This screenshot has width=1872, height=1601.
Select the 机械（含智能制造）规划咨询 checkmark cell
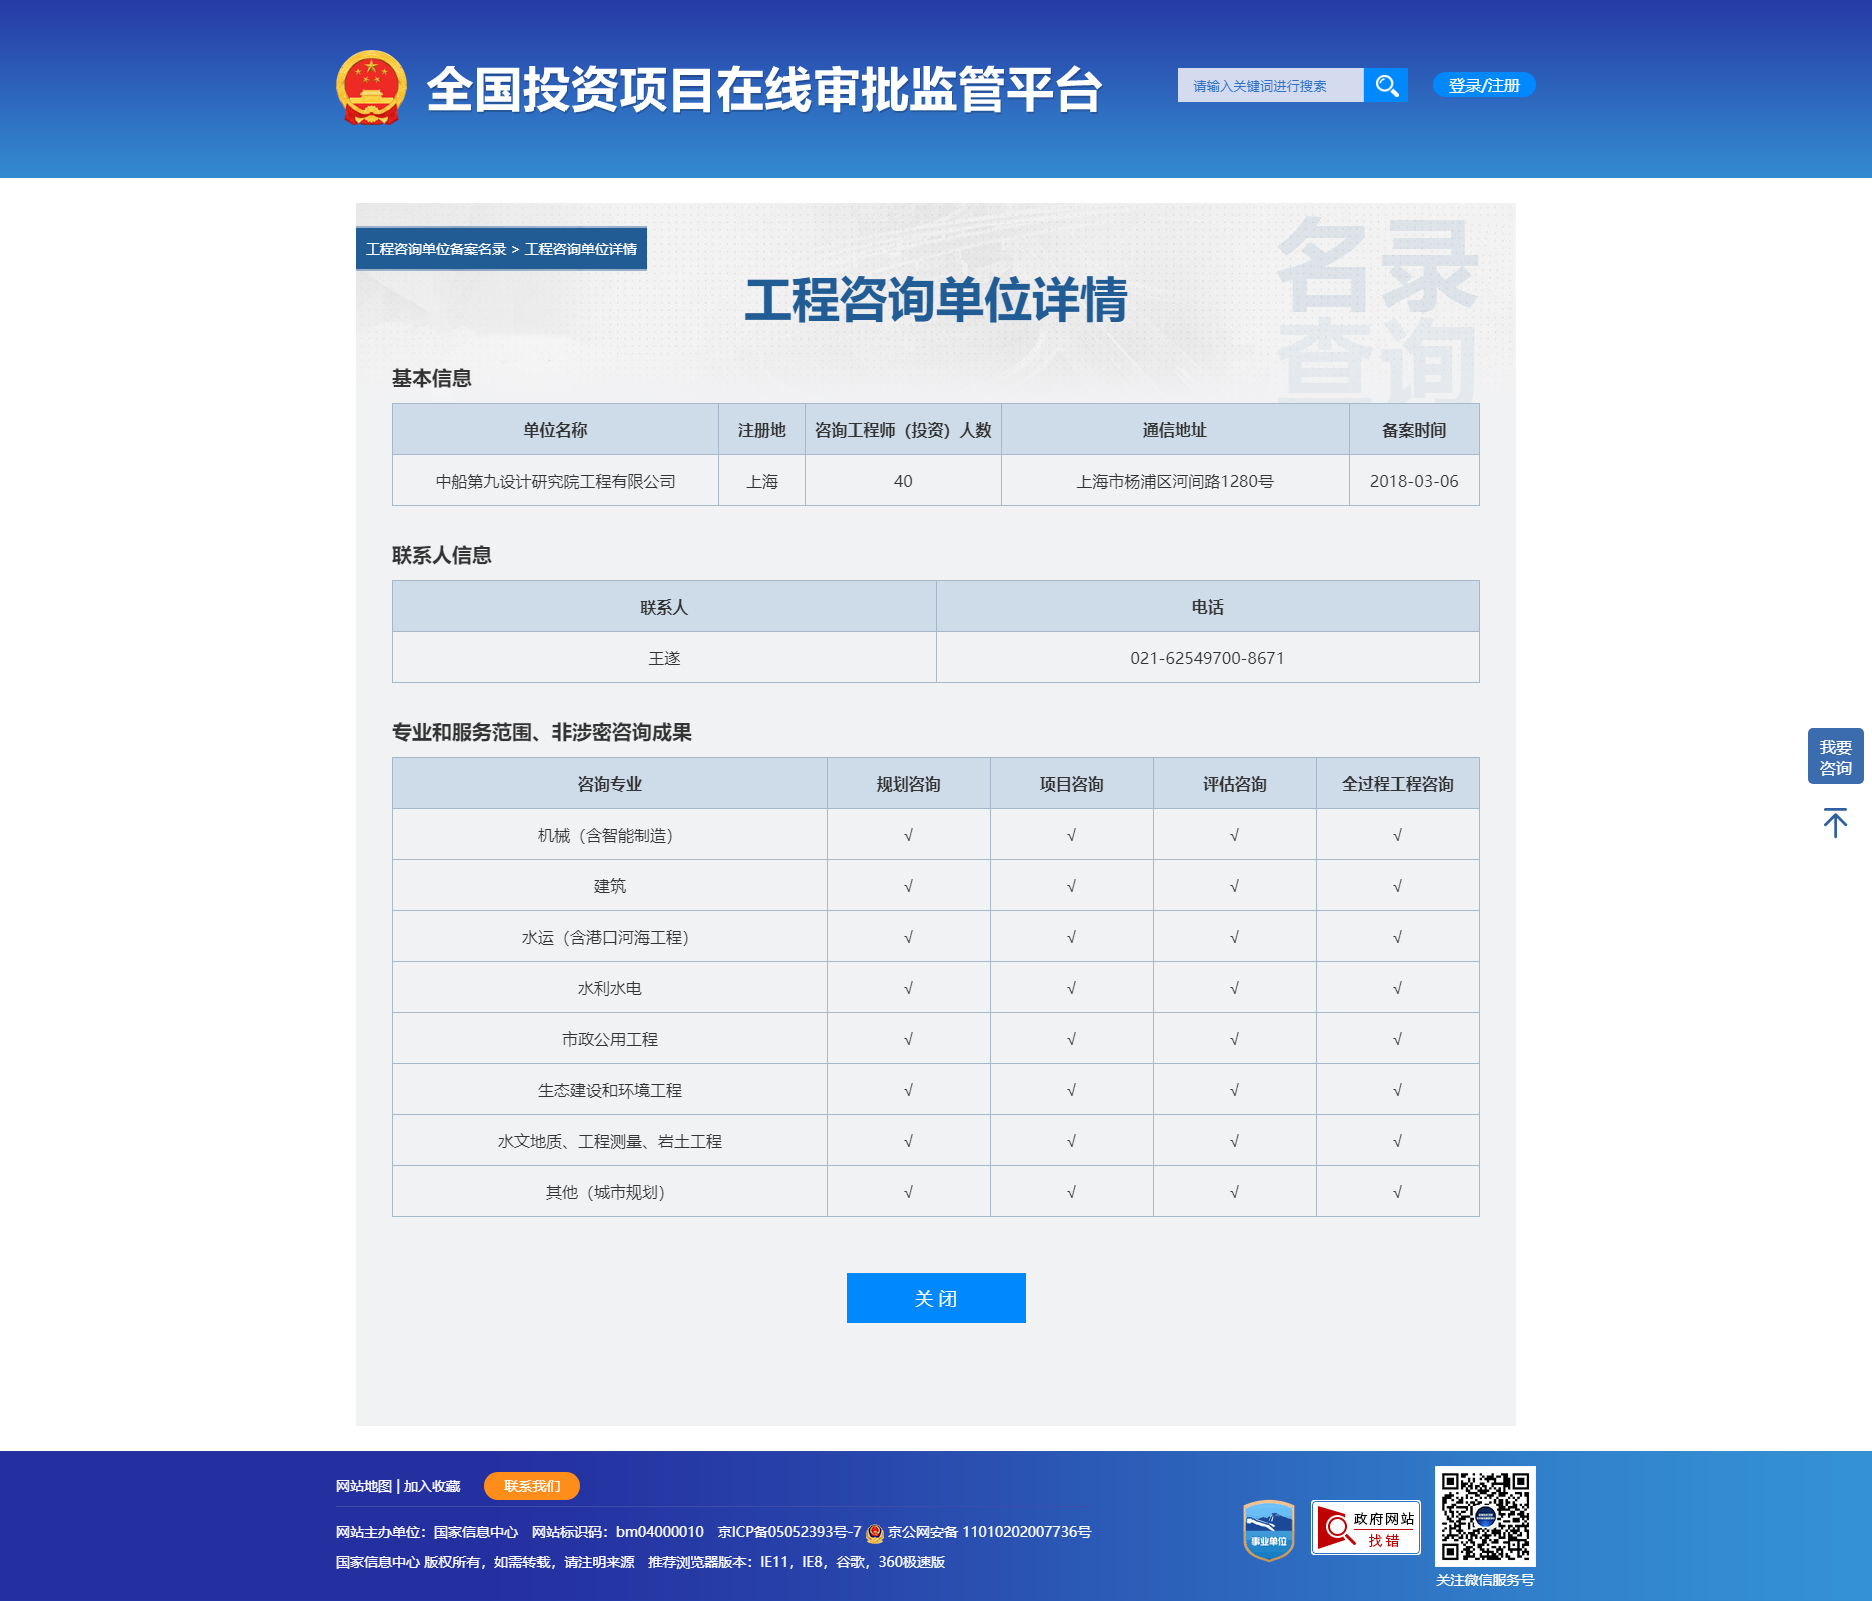[908, 834]
